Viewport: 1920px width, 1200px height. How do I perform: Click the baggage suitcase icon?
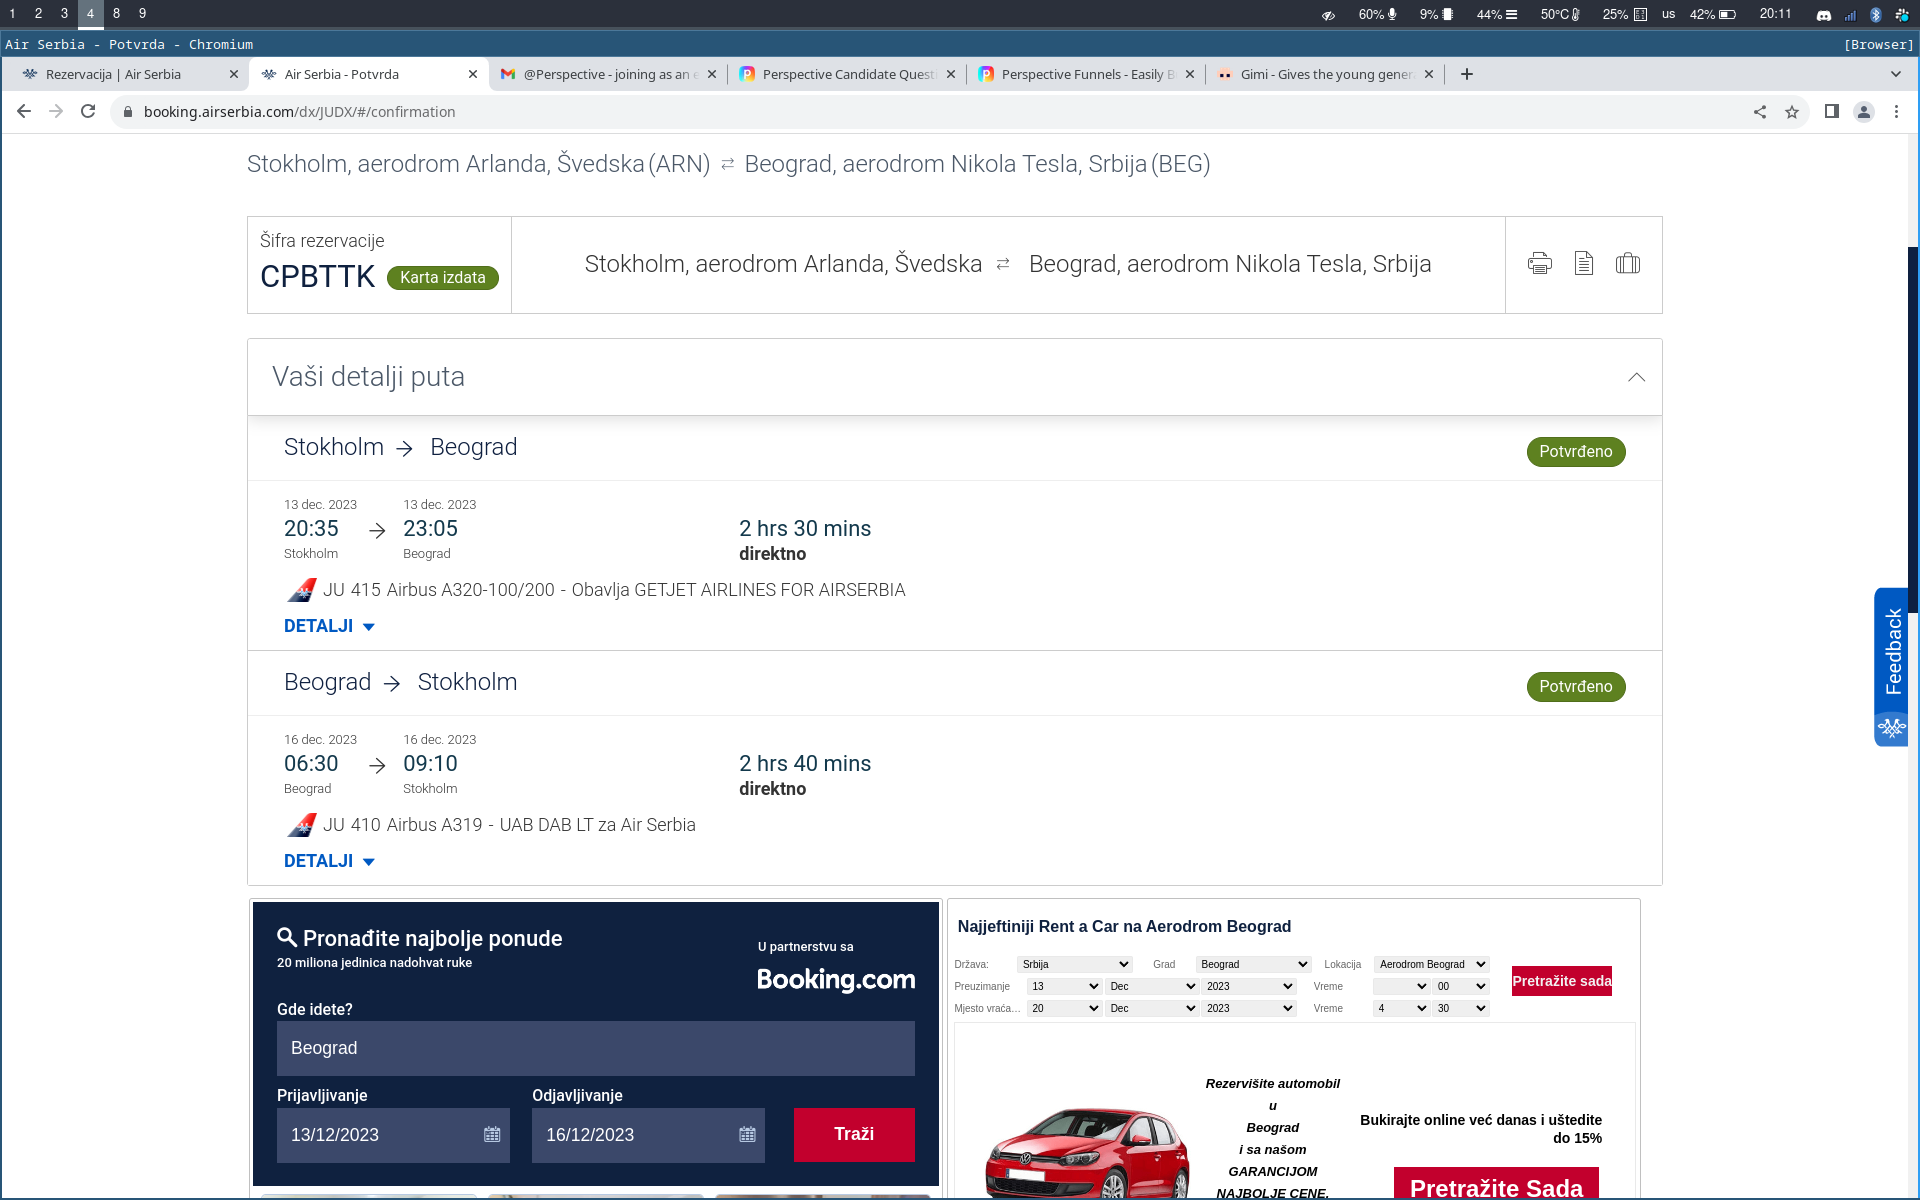tap(1627, 264)
